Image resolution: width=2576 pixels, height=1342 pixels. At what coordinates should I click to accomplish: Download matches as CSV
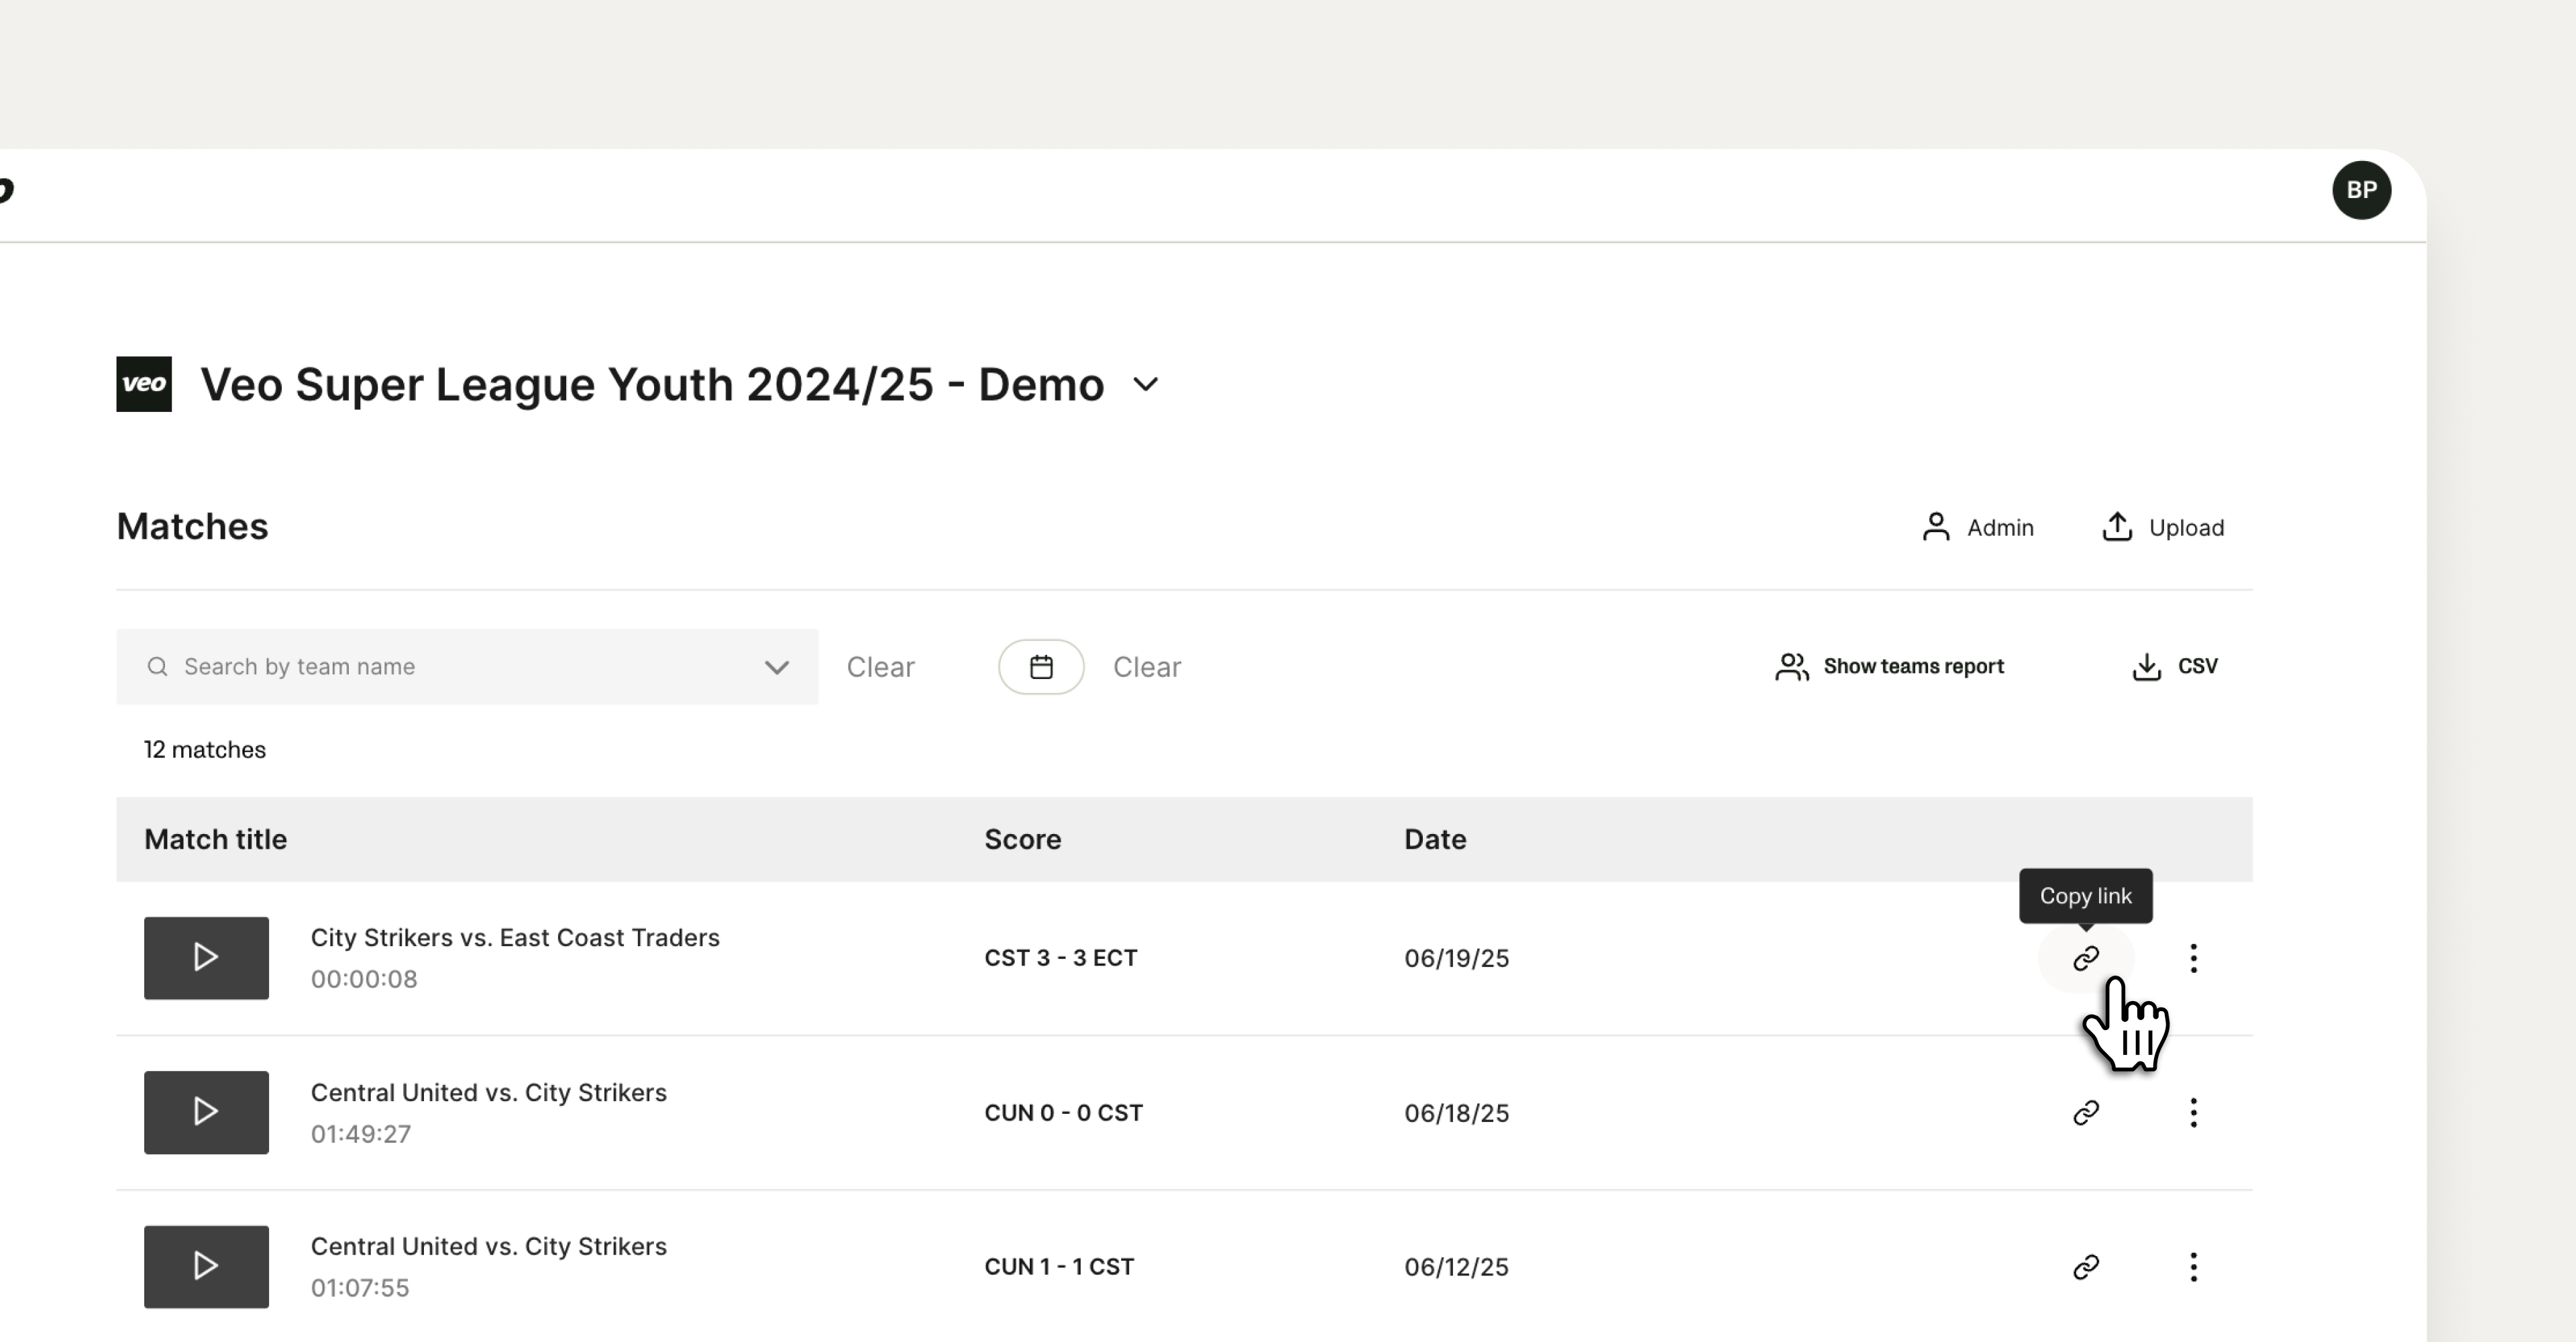click(x=2174, y=667)
